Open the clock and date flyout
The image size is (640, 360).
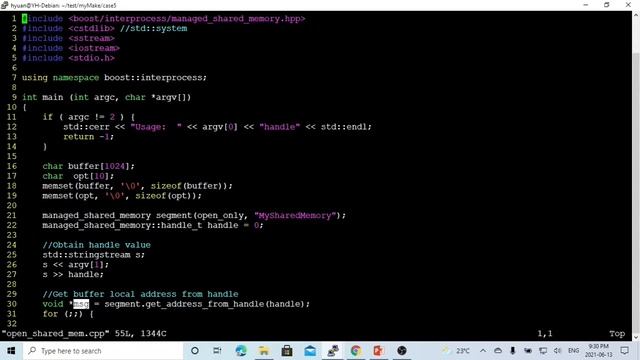tap(599, 351)
